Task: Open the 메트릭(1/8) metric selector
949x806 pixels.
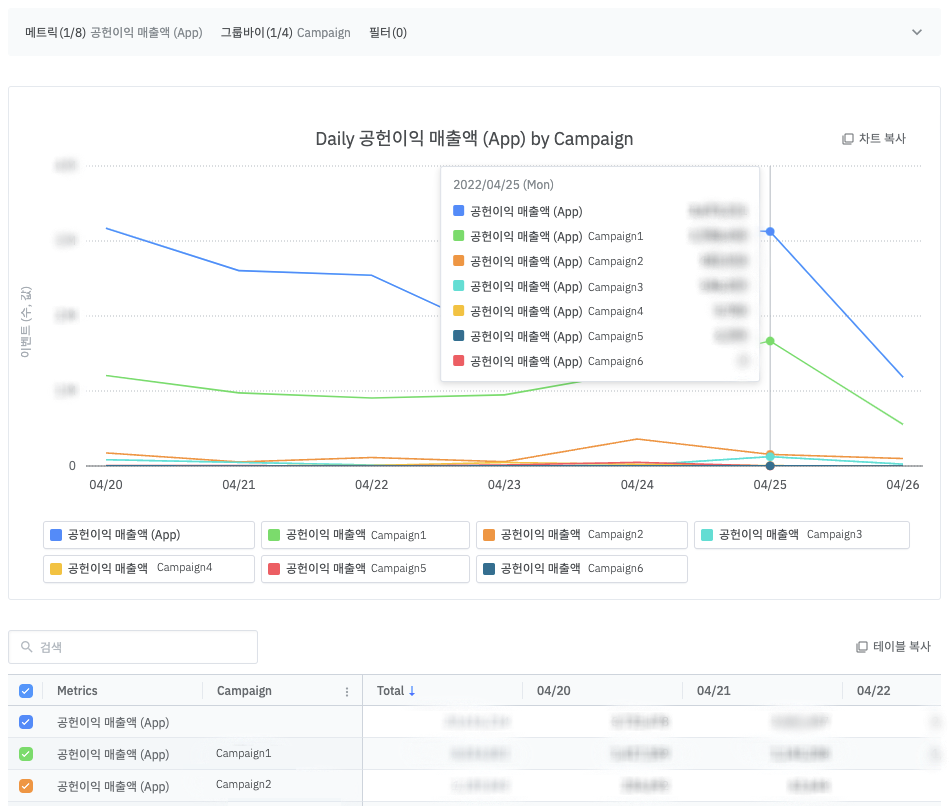Action: [x=113, y=33]
